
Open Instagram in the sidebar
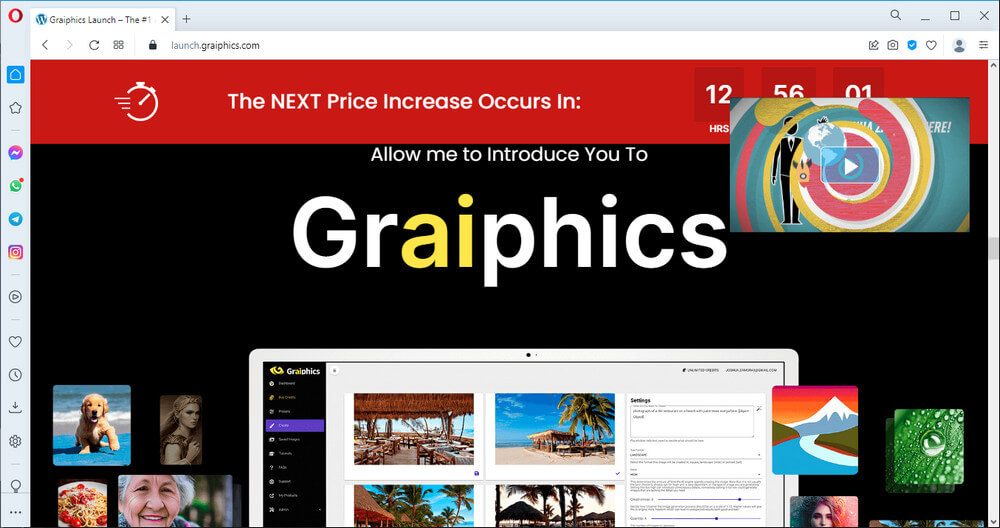click(x=15, y=252)
